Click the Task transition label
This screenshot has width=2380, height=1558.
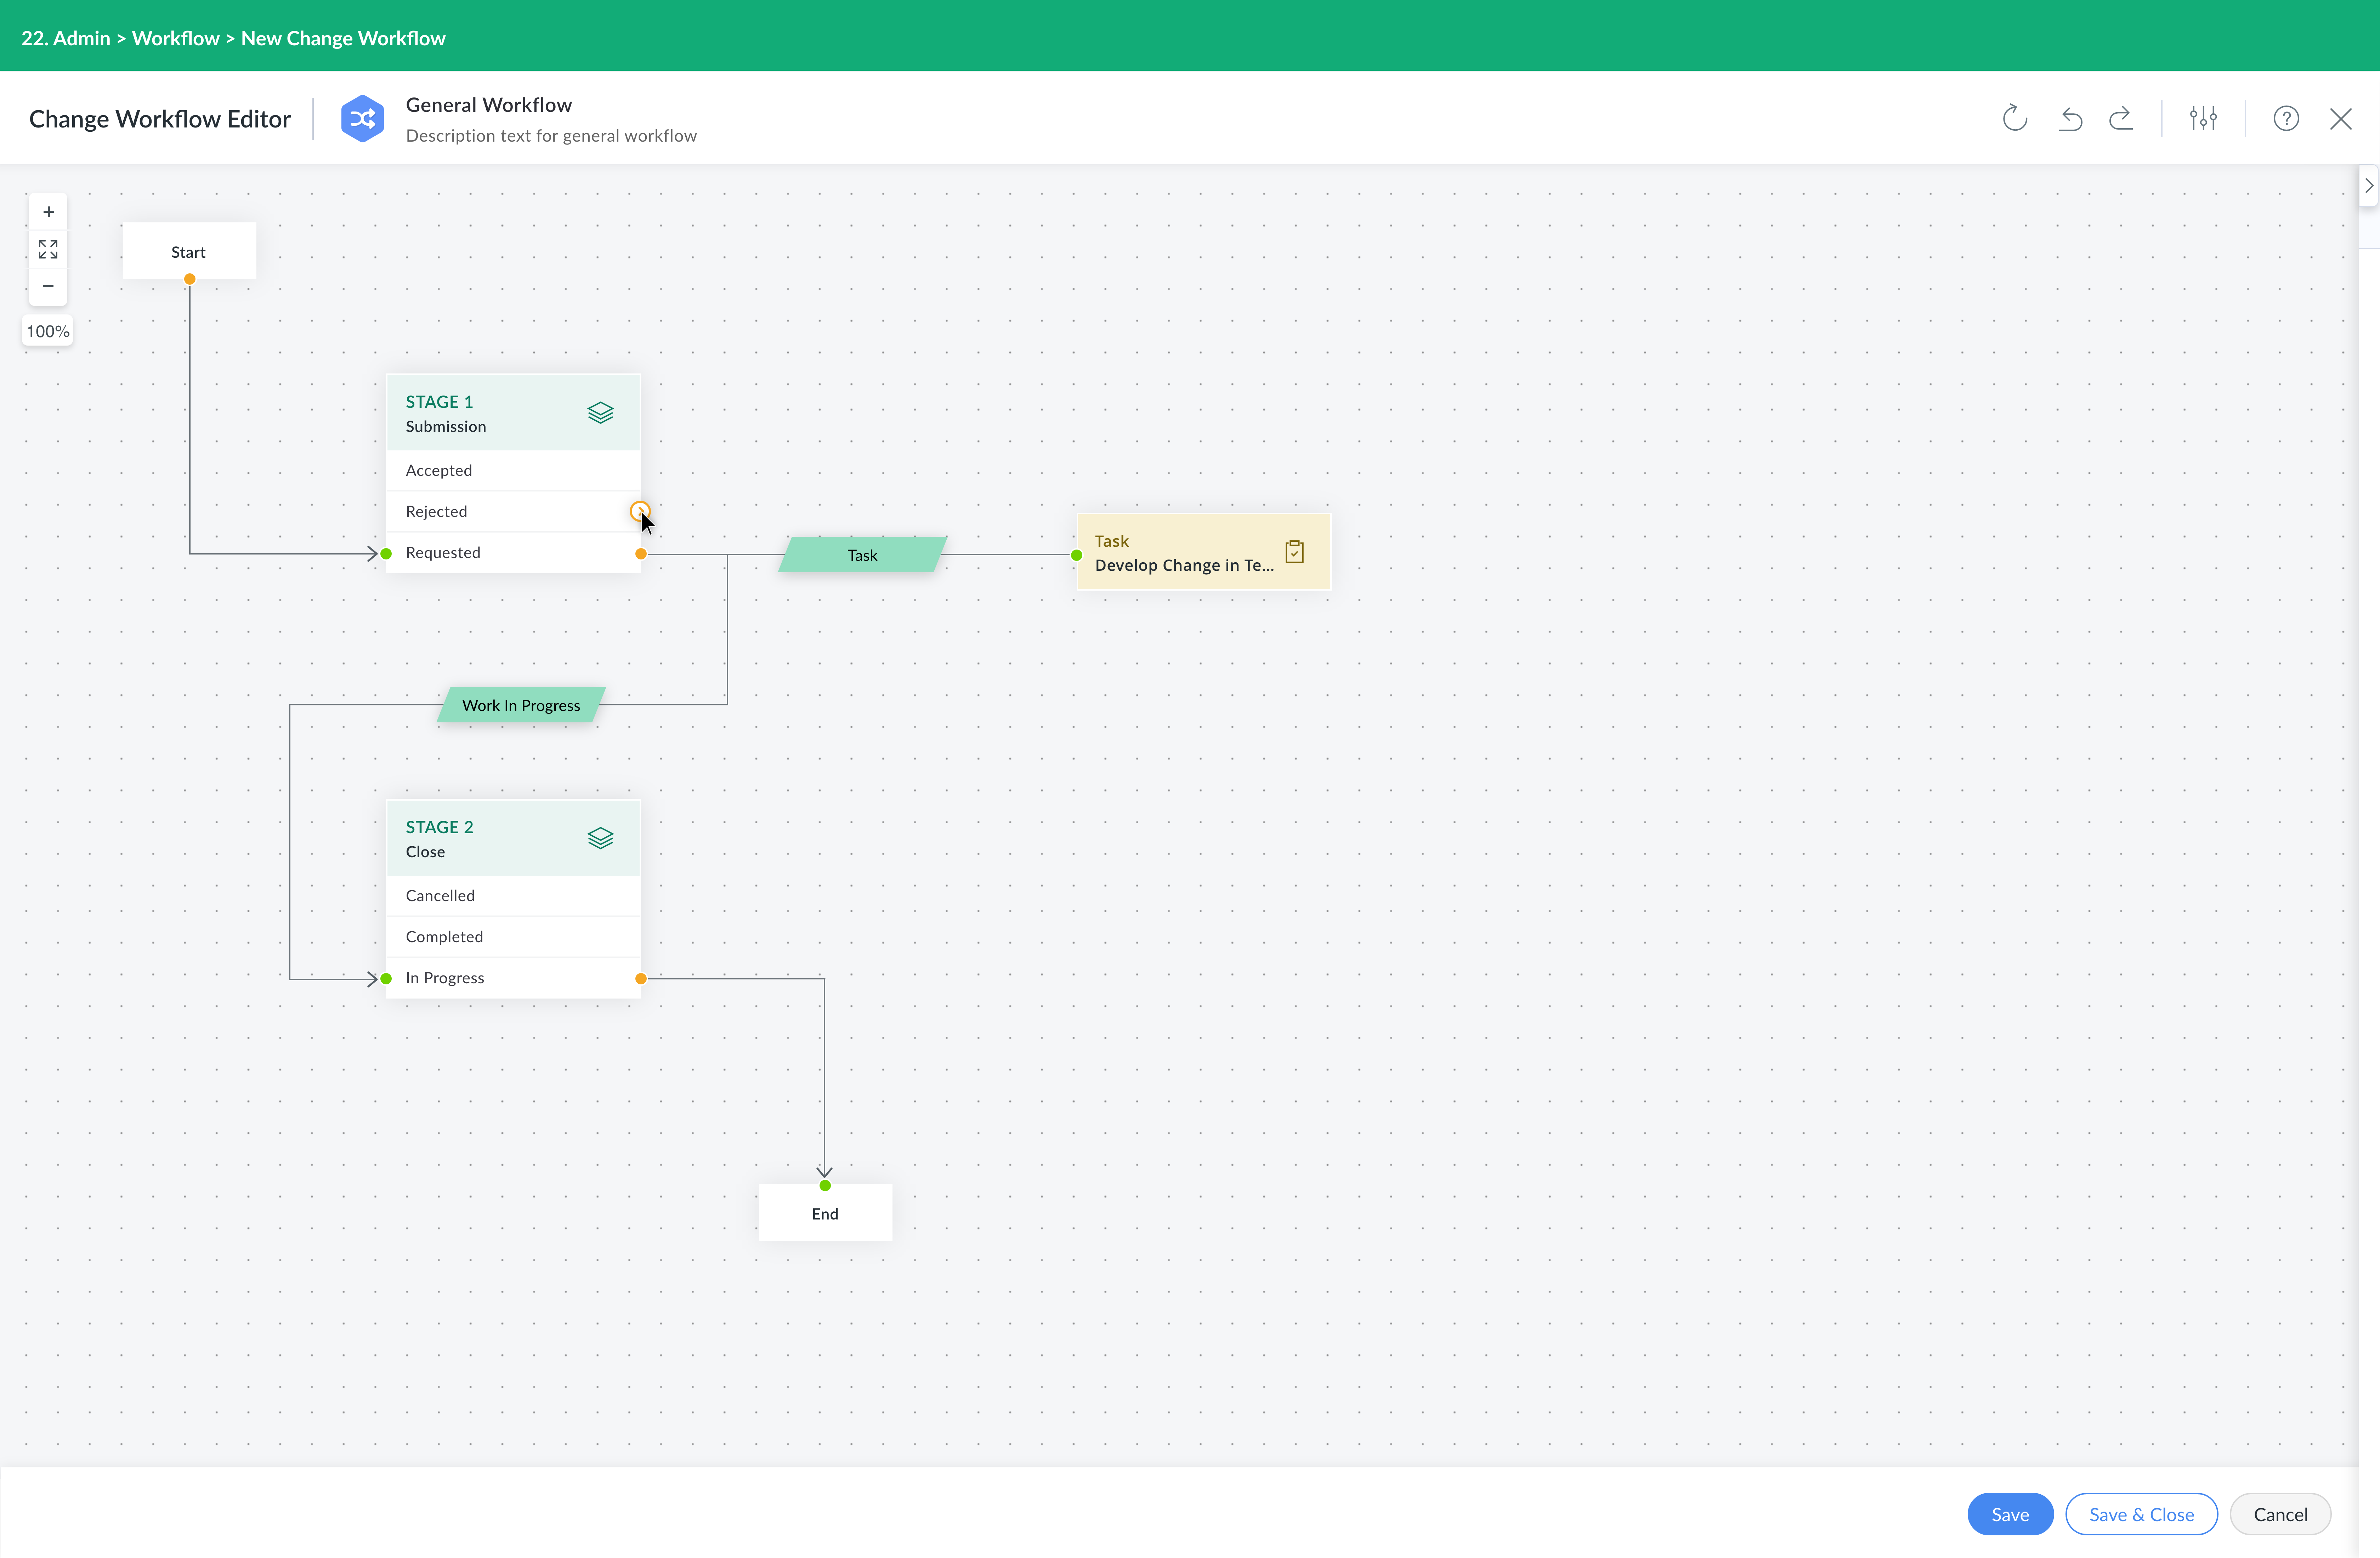pos(862,555)
